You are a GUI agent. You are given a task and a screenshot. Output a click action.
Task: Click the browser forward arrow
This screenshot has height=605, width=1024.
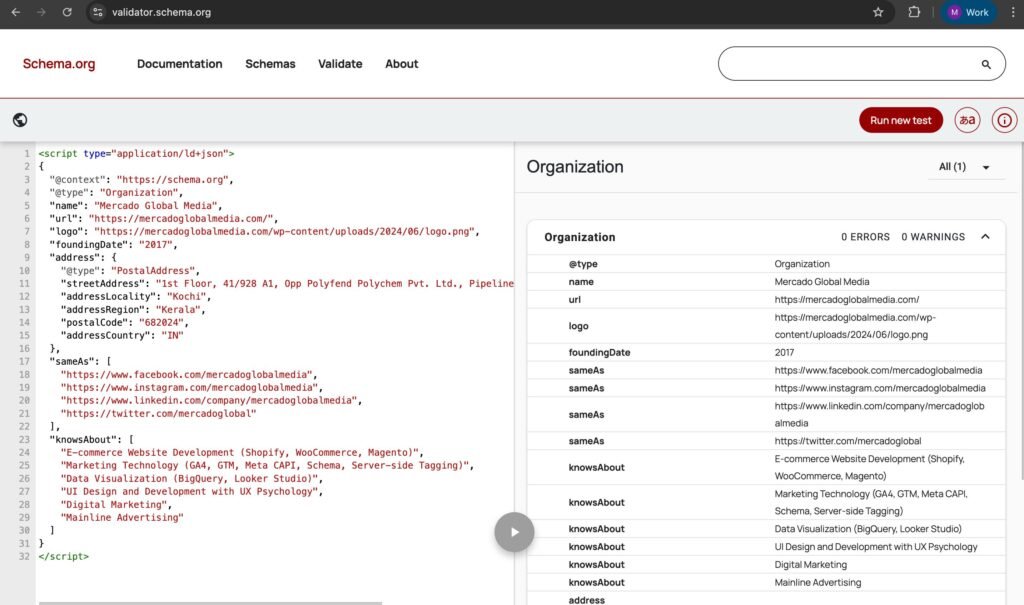(x=41, y=12)
